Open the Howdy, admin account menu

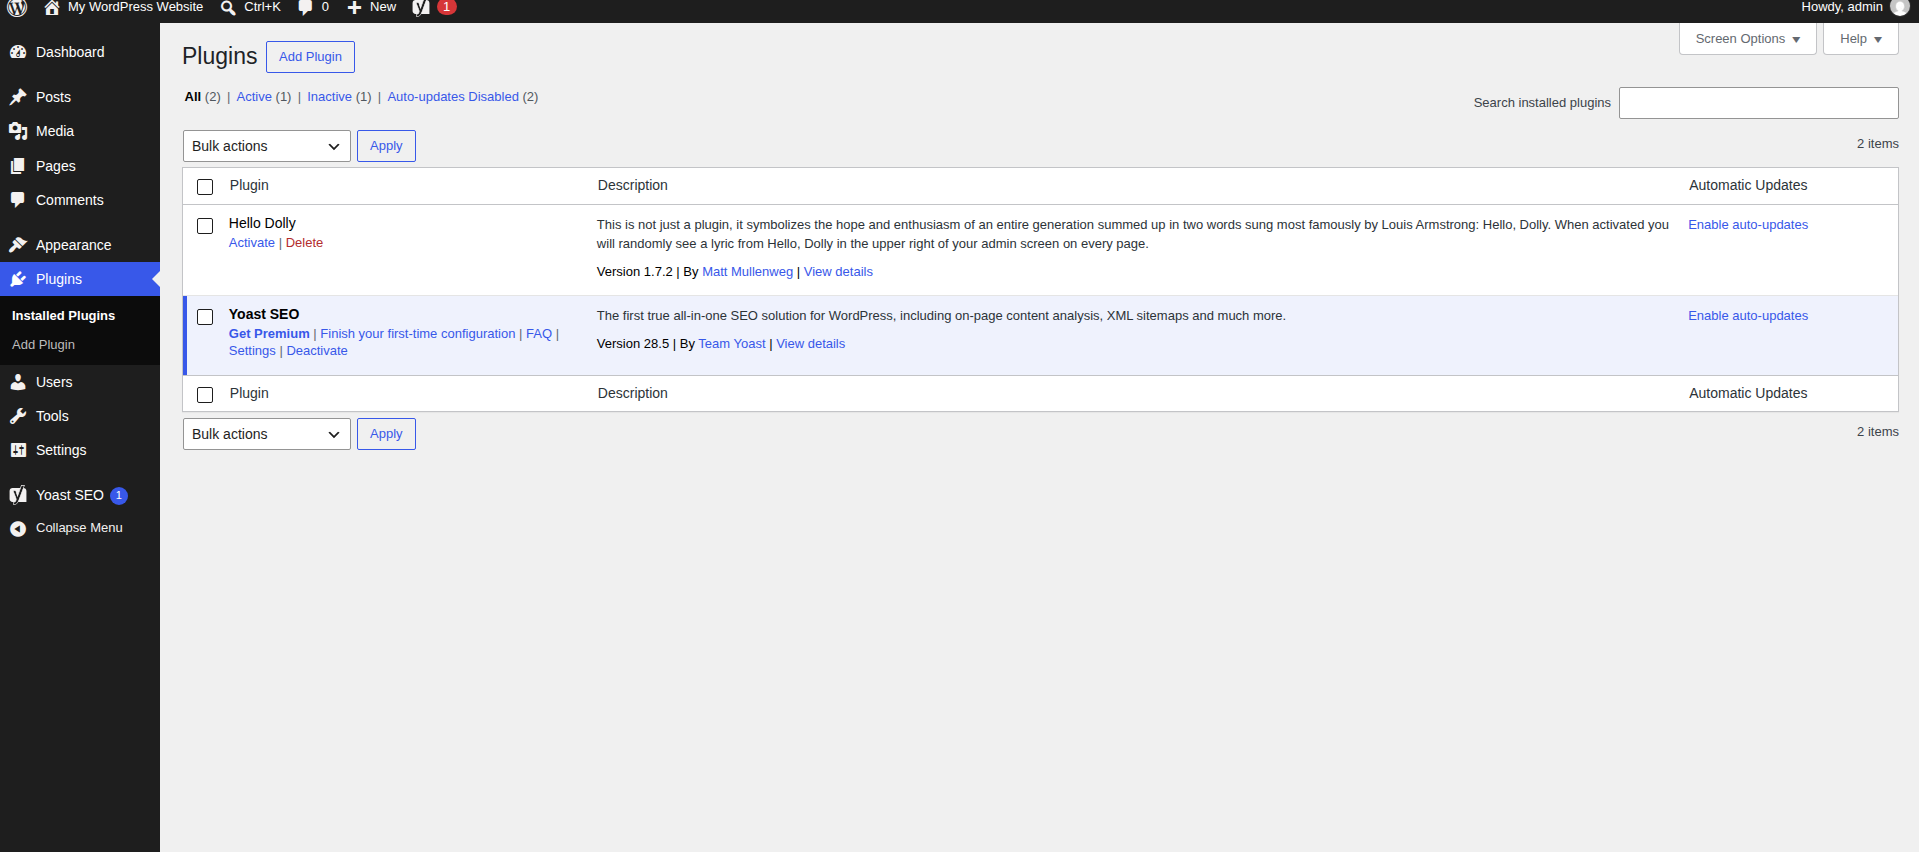coord(1854,7)
